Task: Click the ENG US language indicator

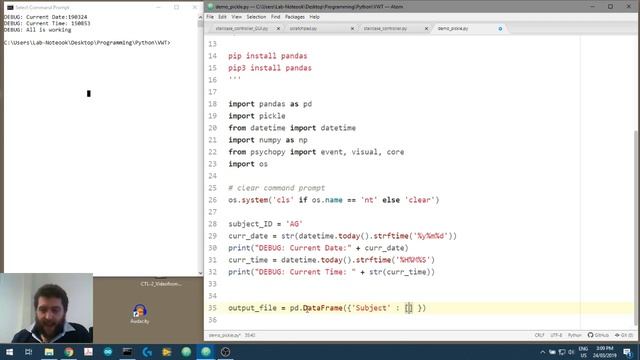Action: pos(583,352)
